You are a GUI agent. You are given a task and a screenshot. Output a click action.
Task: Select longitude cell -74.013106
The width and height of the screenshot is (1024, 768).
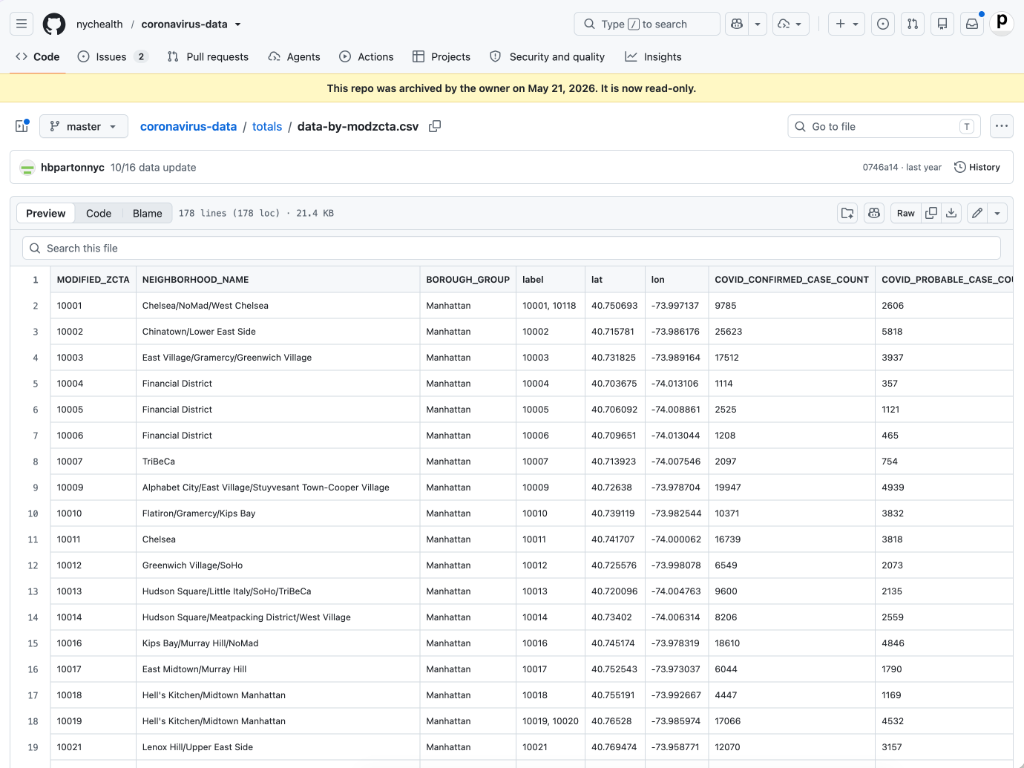(677, 383)
